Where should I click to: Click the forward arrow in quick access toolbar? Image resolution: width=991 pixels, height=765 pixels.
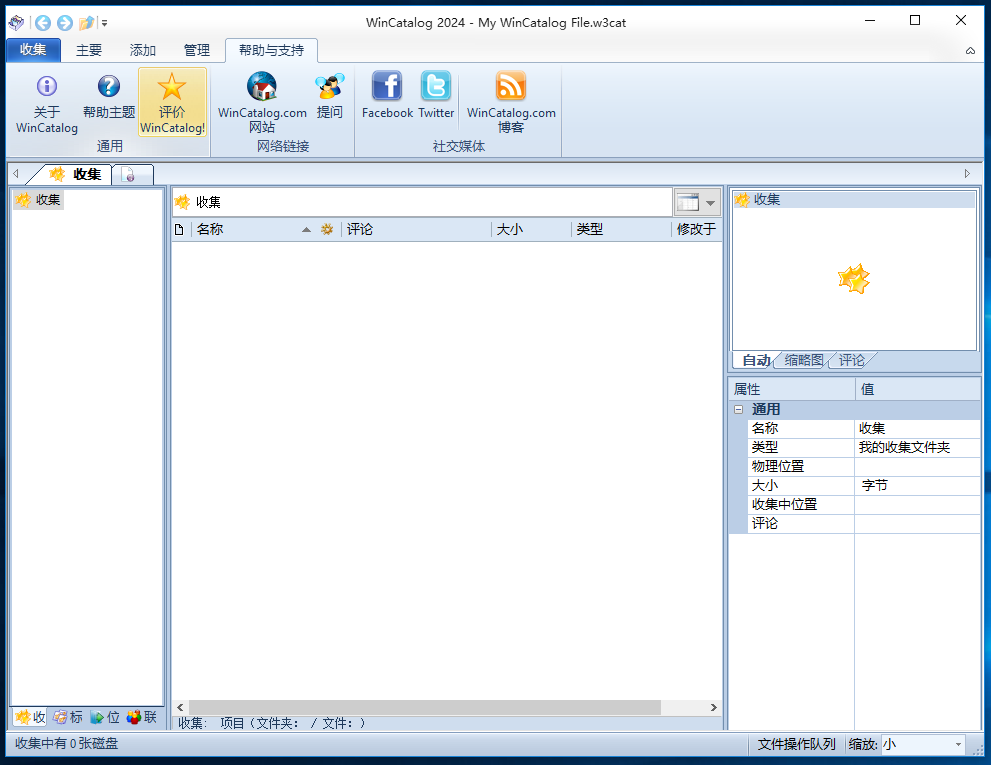pyautogui.click(x=64, y=22)
